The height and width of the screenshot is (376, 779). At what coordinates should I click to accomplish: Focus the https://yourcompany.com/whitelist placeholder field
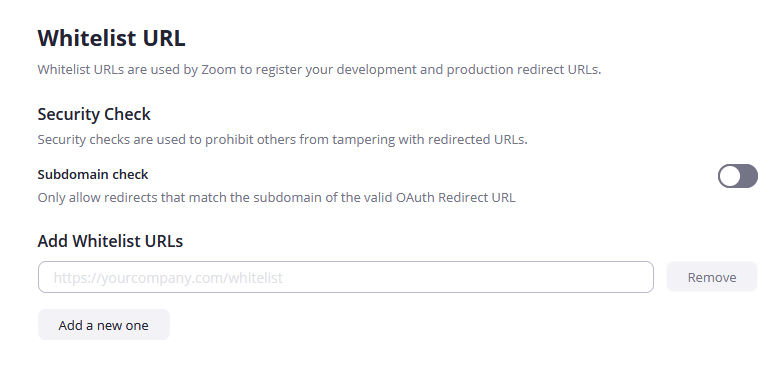coord(346,277)
